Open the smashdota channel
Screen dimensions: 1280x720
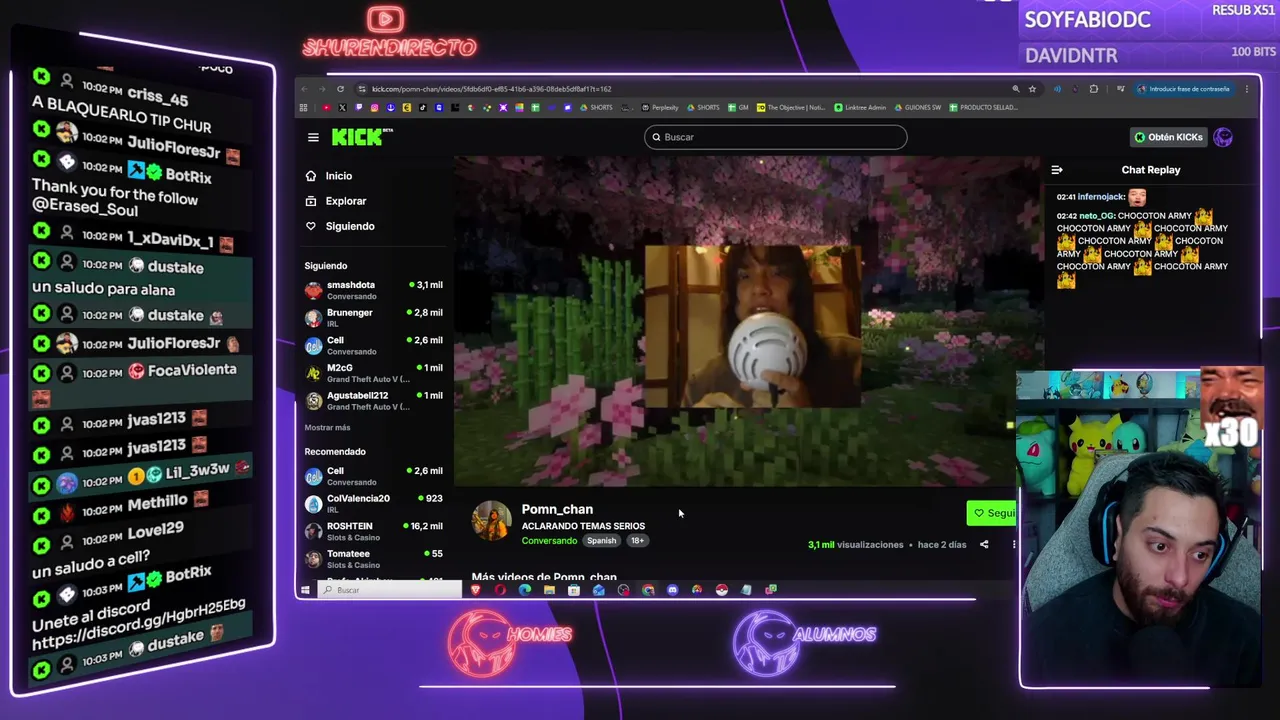click(373, 290)
